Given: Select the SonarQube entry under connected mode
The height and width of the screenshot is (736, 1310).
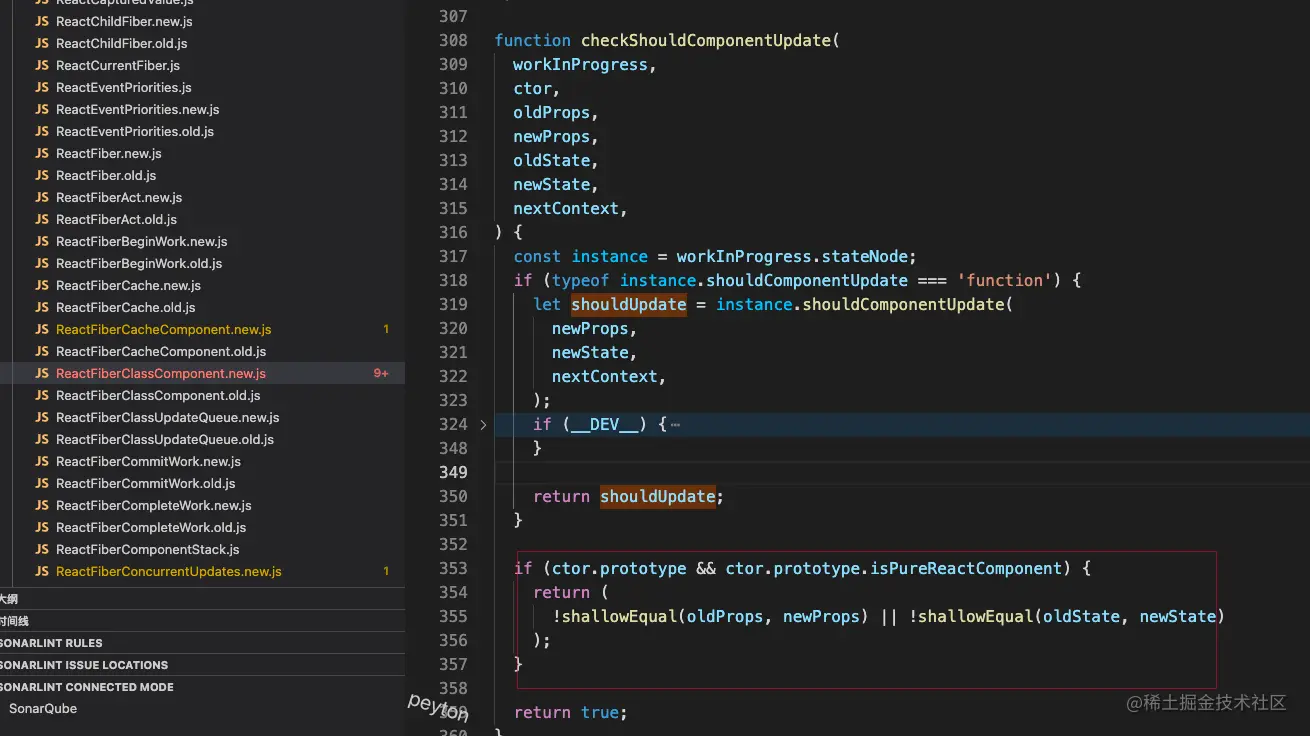Looking at the screenshot, I should coord(43,709).
